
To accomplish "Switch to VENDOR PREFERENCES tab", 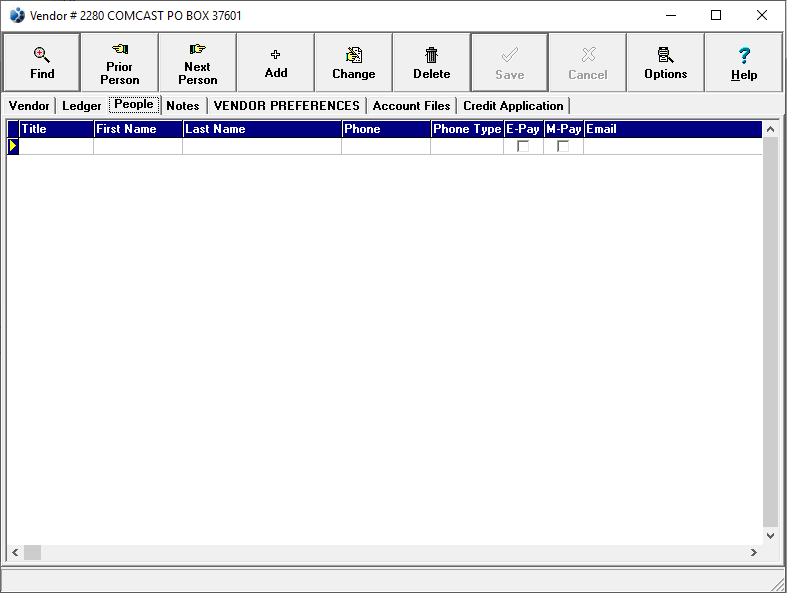I will coord(287,106).
